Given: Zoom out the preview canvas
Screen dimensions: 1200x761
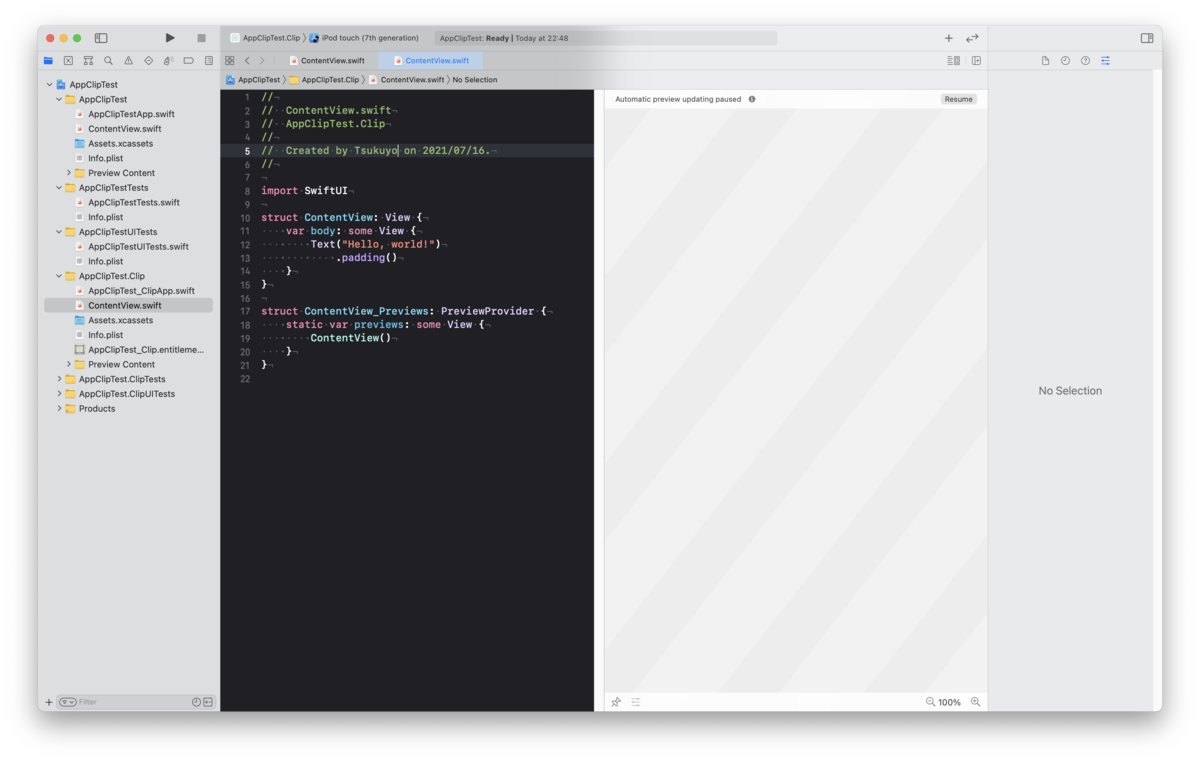Looking at the screenshot, I should coord(930,702).
